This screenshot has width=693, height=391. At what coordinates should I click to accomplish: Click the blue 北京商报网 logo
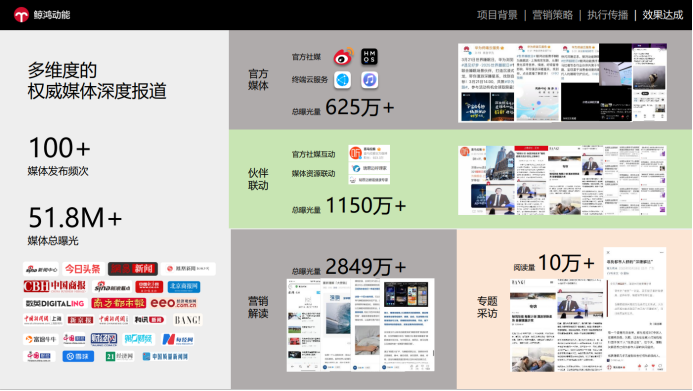coord(184,286)
